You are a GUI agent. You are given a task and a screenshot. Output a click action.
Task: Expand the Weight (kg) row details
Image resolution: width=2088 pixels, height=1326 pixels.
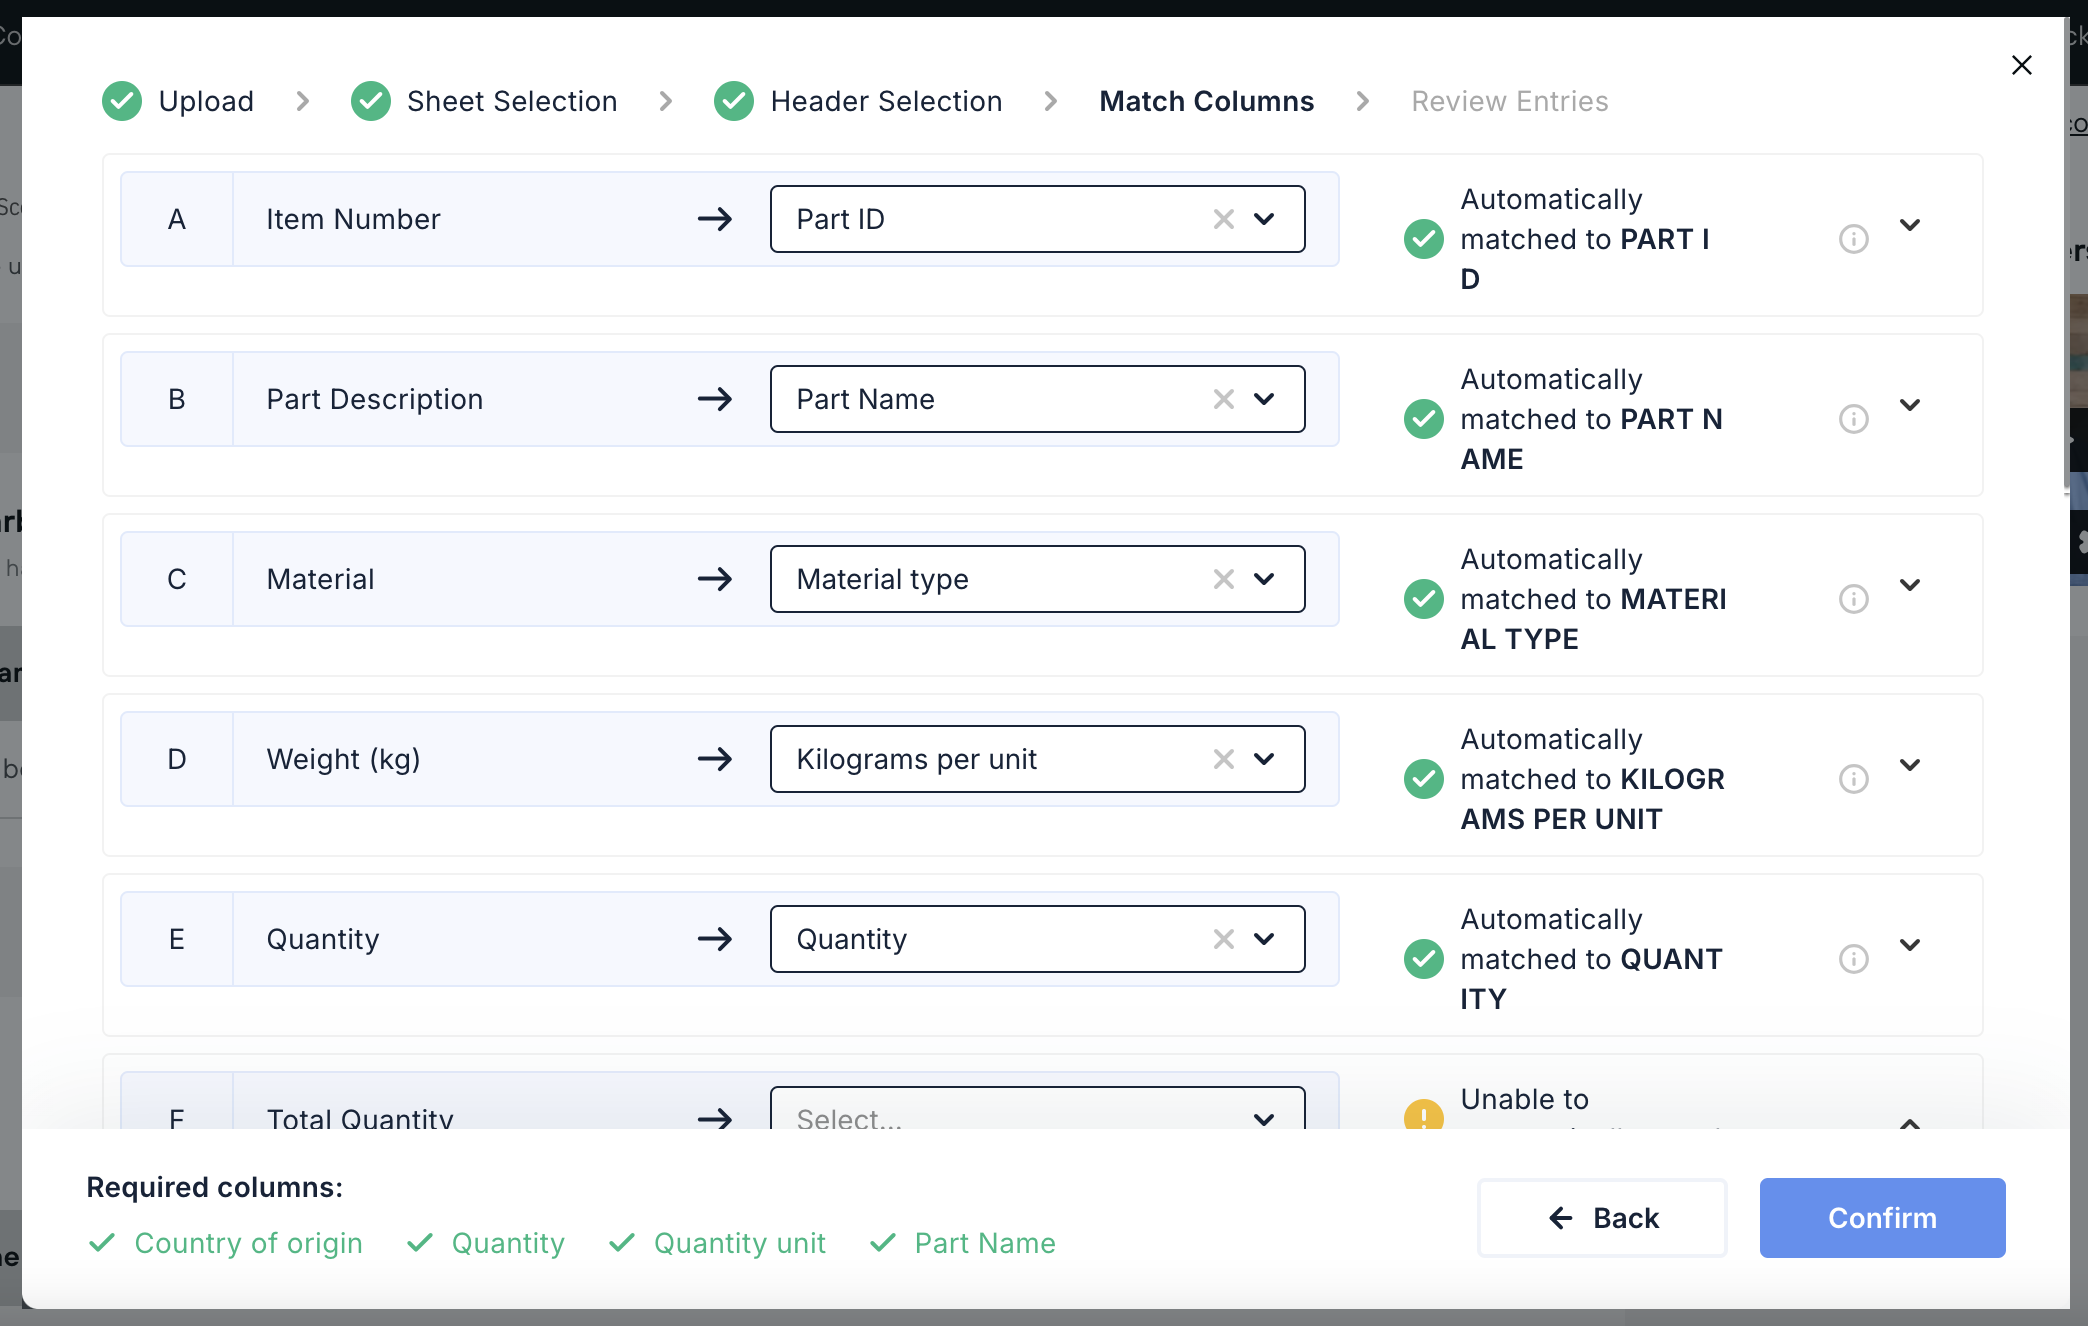click(x=1910, y=765)
